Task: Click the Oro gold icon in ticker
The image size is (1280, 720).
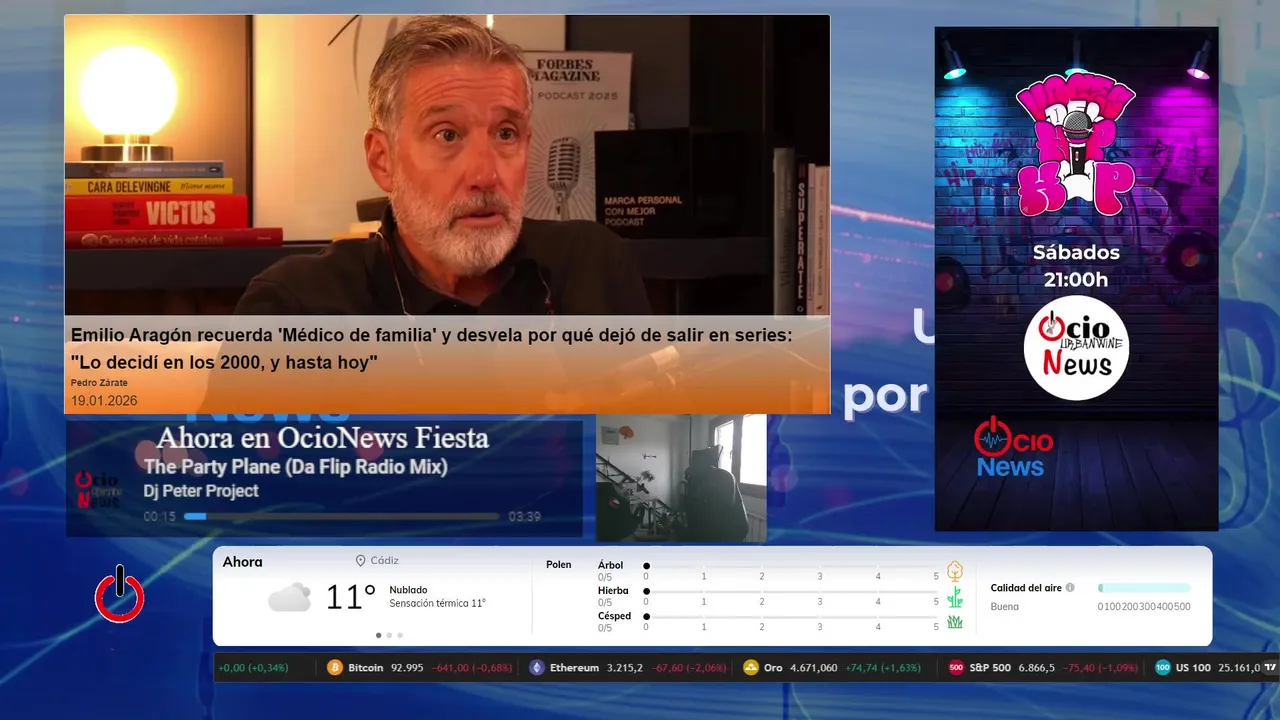Action: (x=751, y=668)
